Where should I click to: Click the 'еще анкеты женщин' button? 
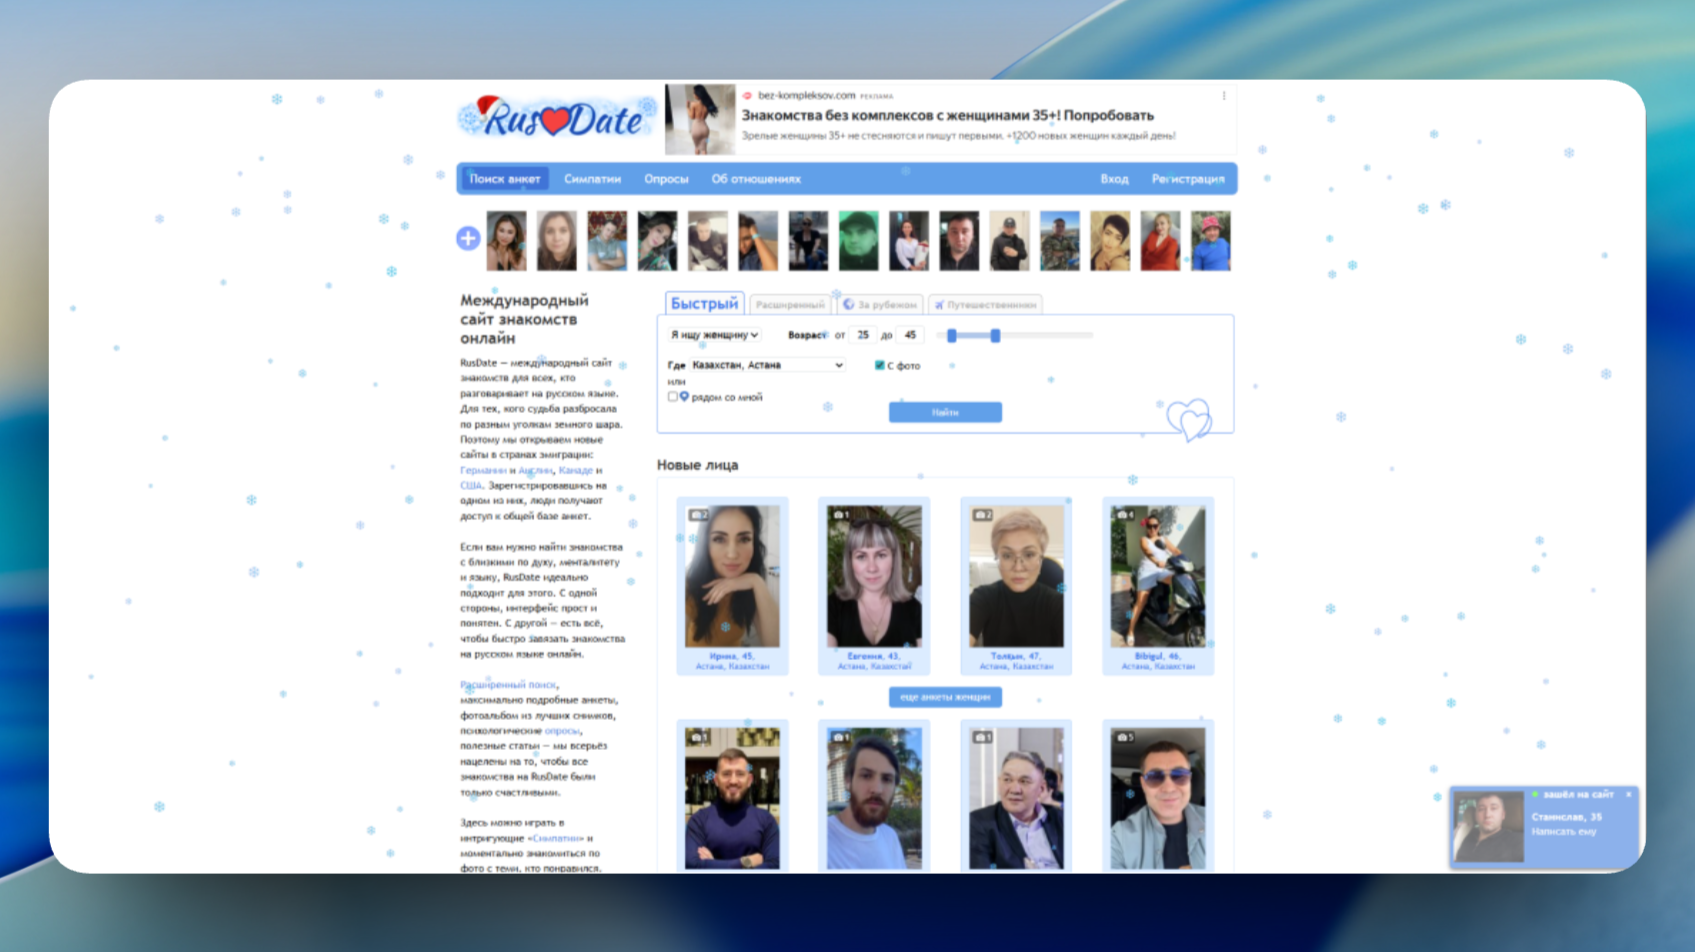(945, 697)
